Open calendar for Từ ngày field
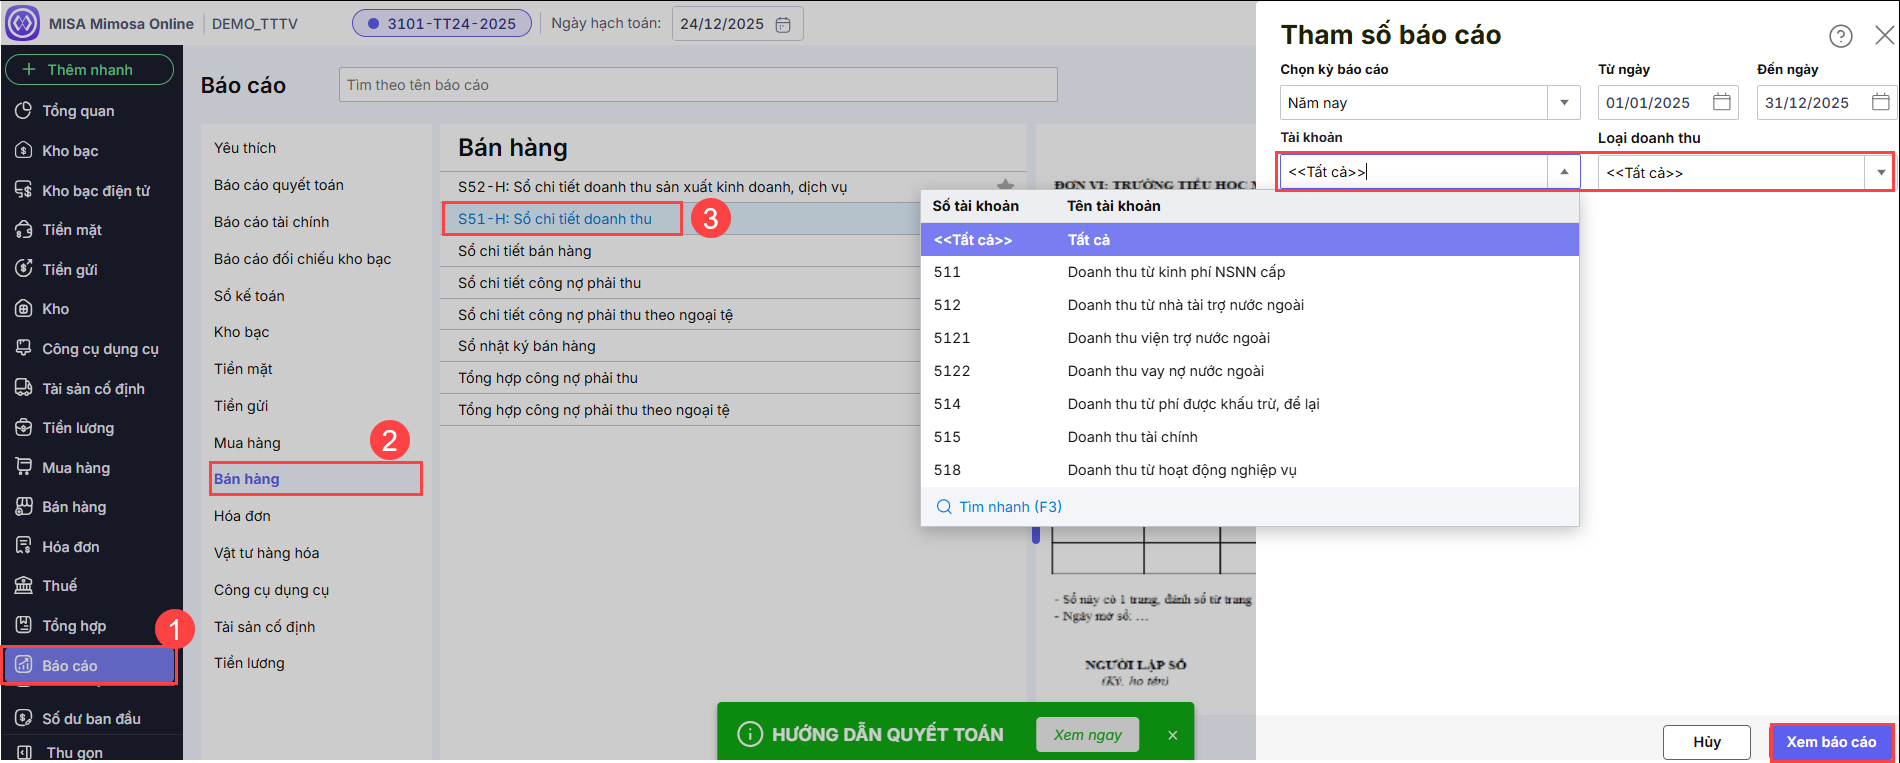This screenshot has height=763, width=1900. coord(1721,102)
